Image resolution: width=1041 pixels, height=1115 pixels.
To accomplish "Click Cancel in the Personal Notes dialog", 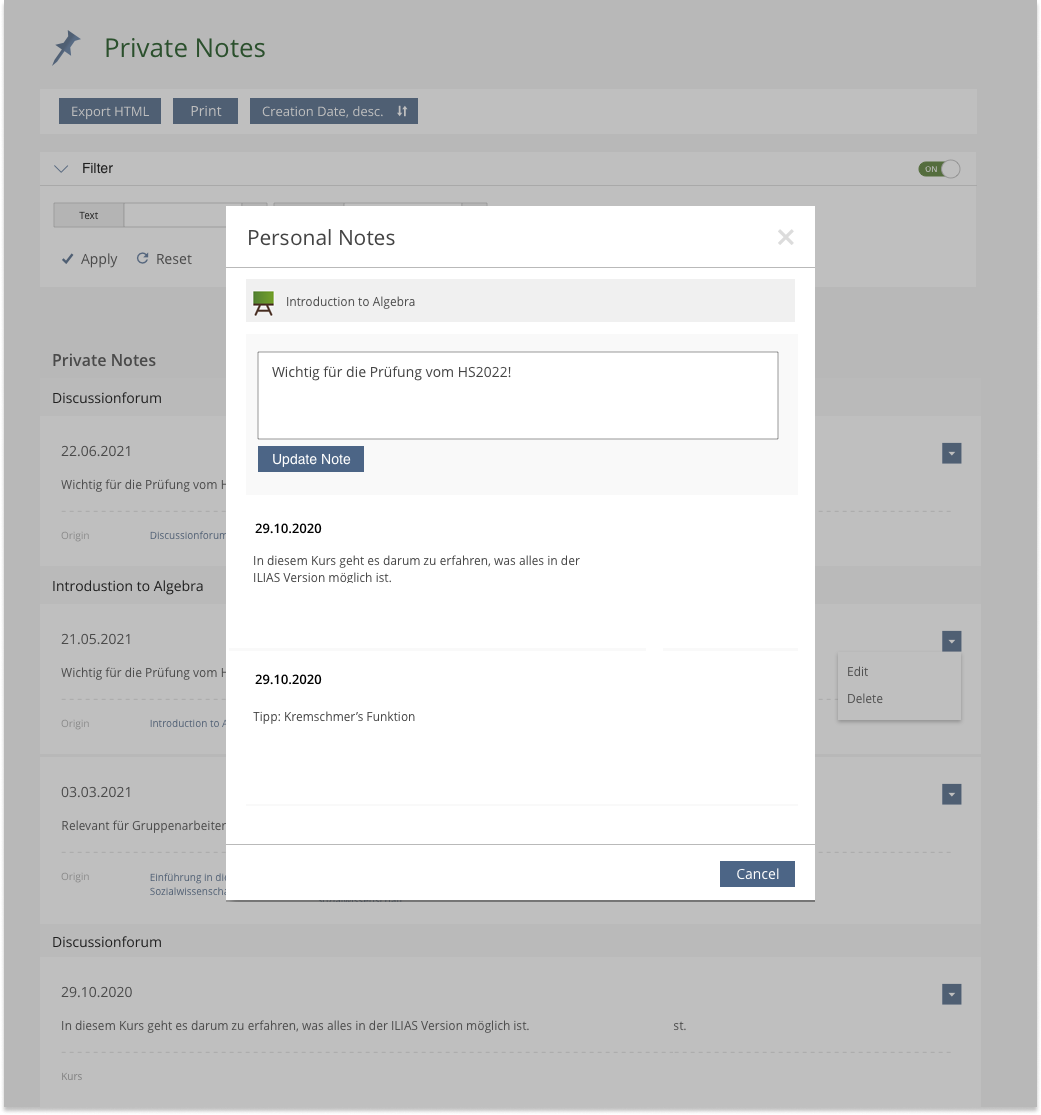I will click(757, 874).
